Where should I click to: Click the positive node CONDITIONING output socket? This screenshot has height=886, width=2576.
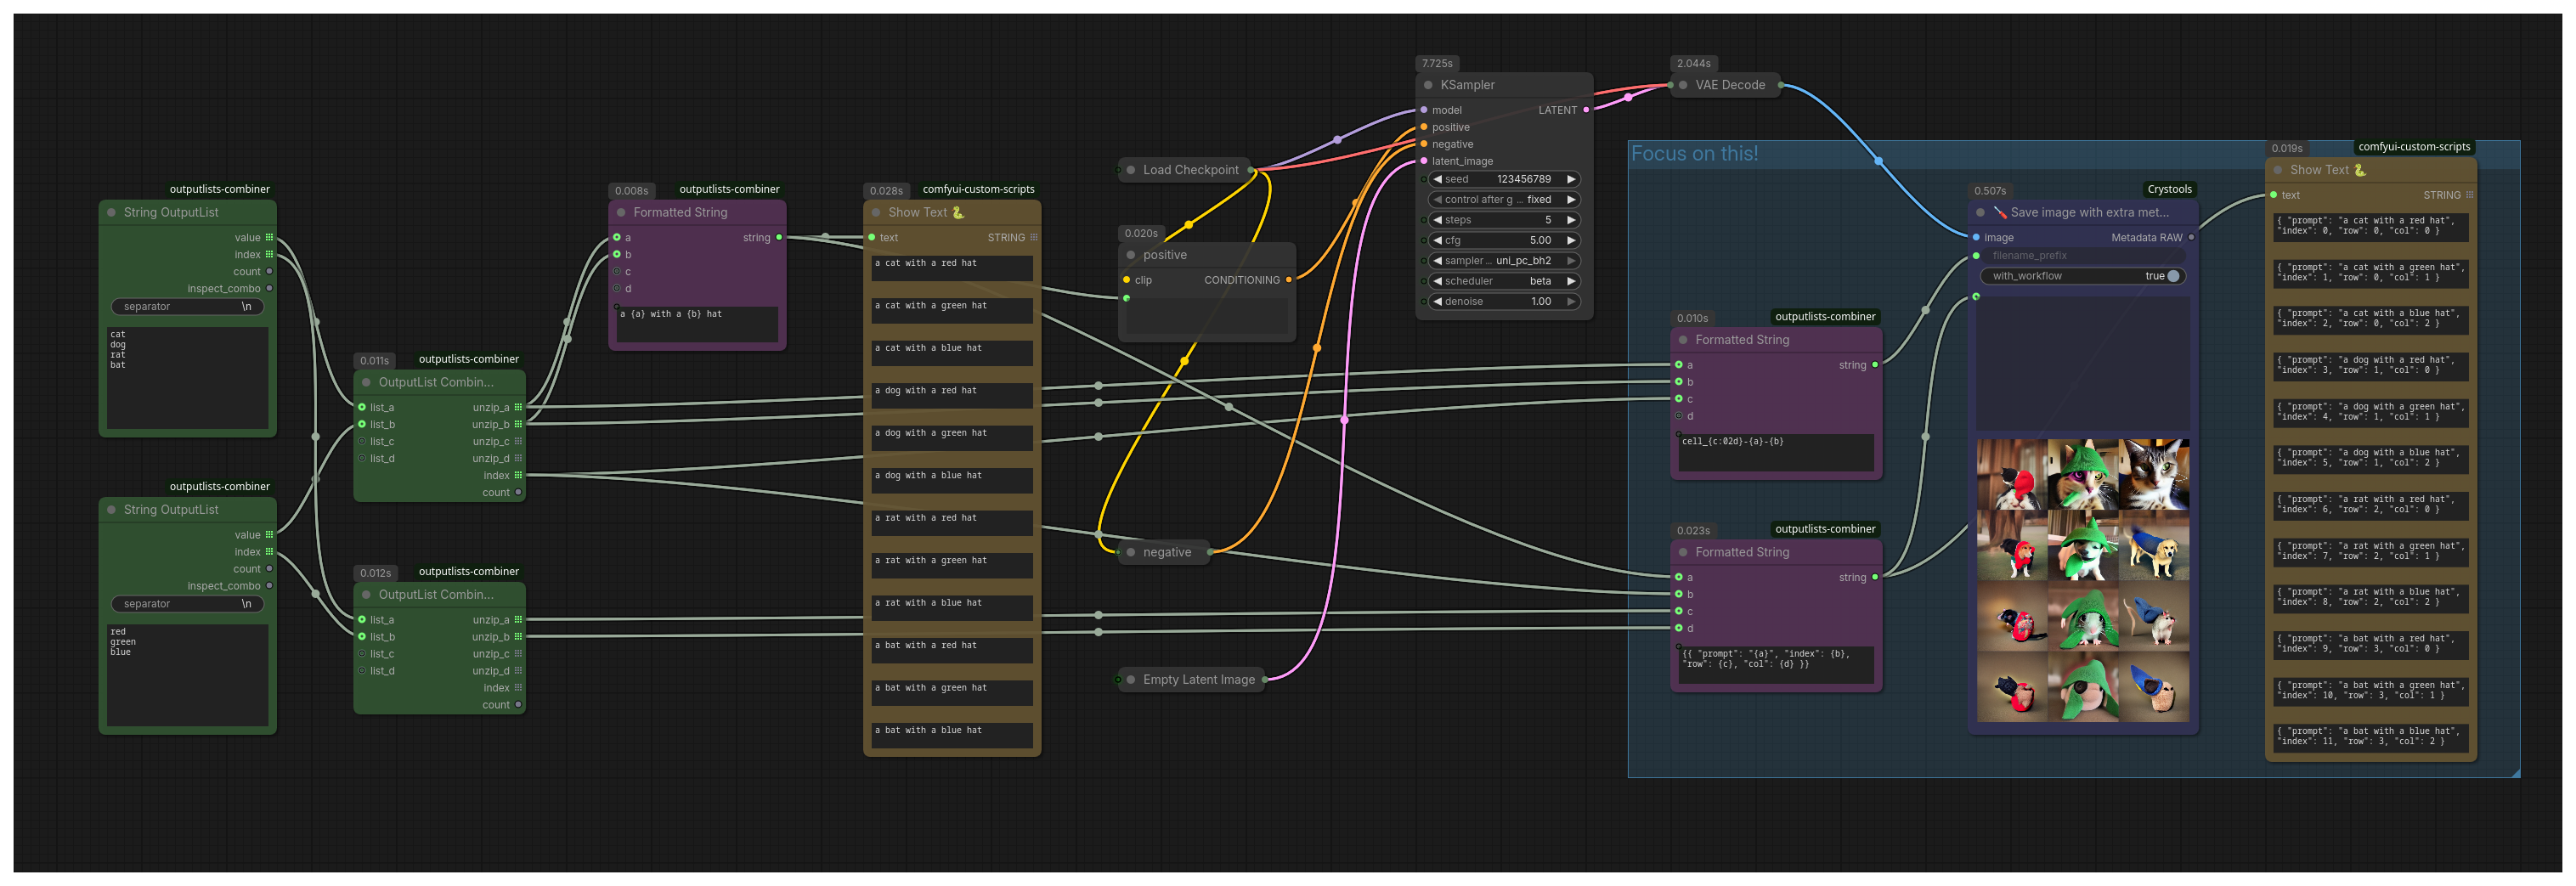click(x=1288, y=280)
